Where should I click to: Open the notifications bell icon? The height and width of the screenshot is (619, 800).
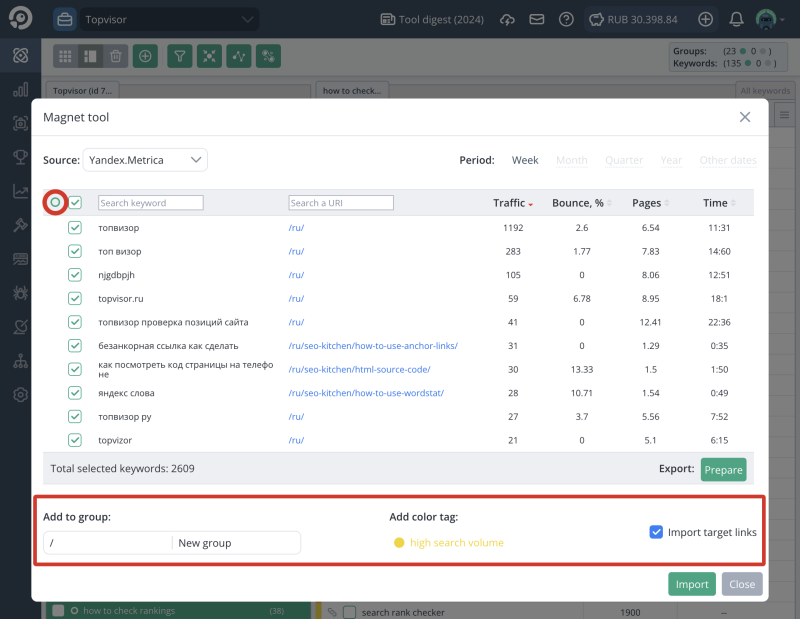pyautogui.click(x=737, y=18)
